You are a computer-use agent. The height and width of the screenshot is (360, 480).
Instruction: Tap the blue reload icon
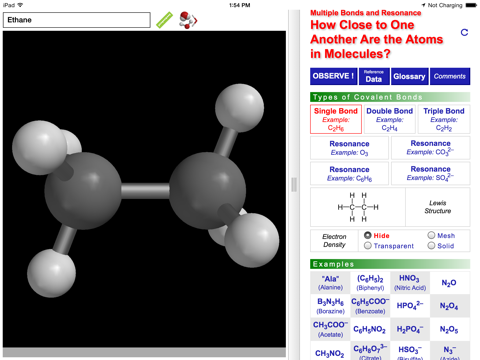click(464, 32)
